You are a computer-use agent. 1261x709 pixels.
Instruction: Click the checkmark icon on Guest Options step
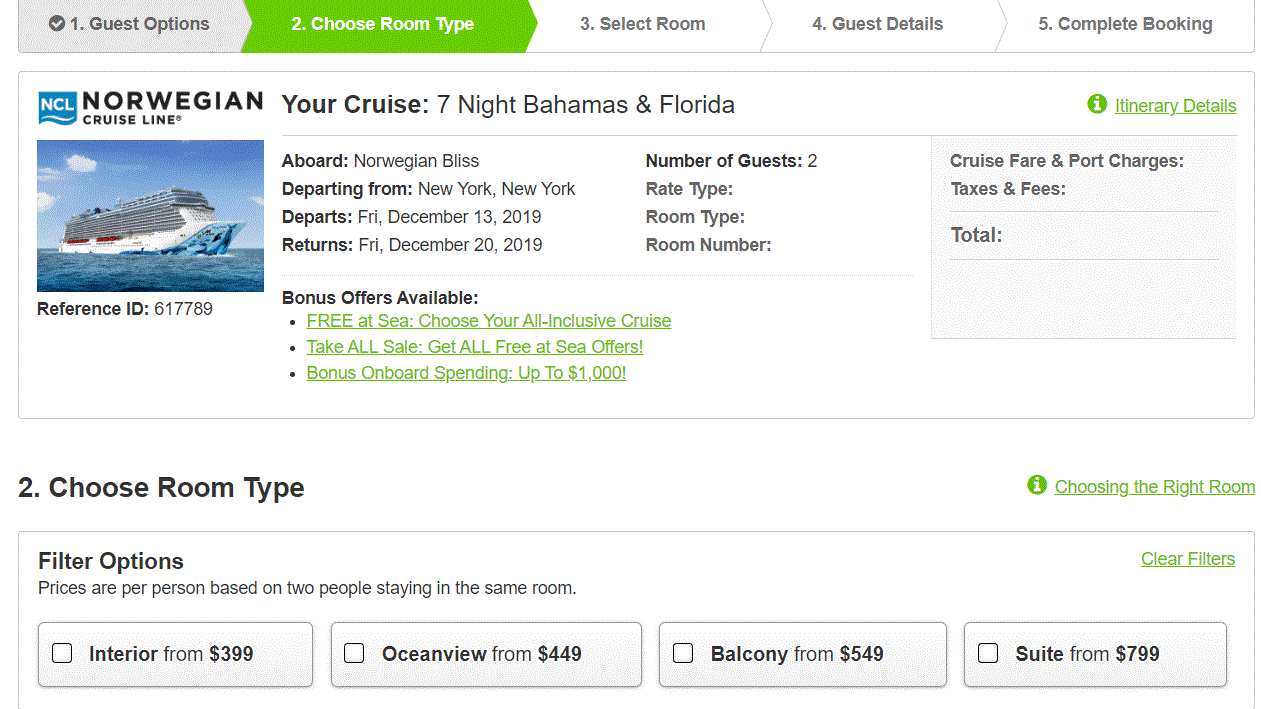[57, 23]
